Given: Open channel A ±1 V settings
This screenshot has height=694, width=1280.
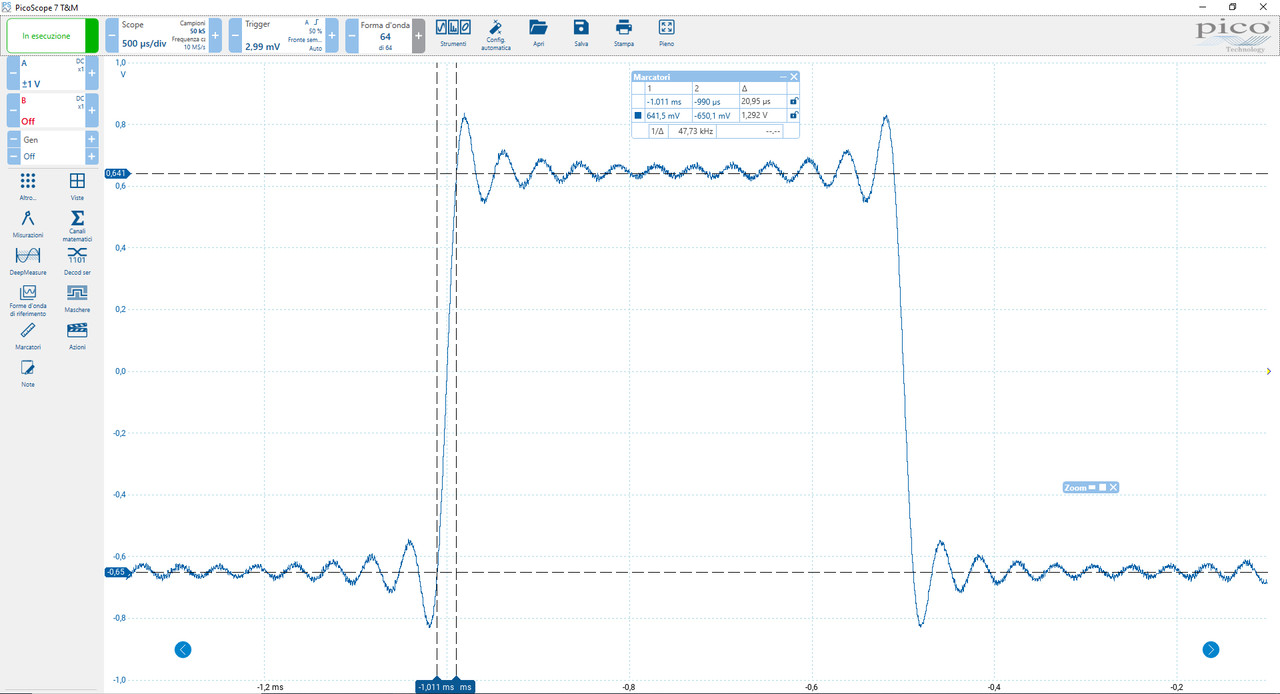Looking at the screenshot, I should 53,73.
